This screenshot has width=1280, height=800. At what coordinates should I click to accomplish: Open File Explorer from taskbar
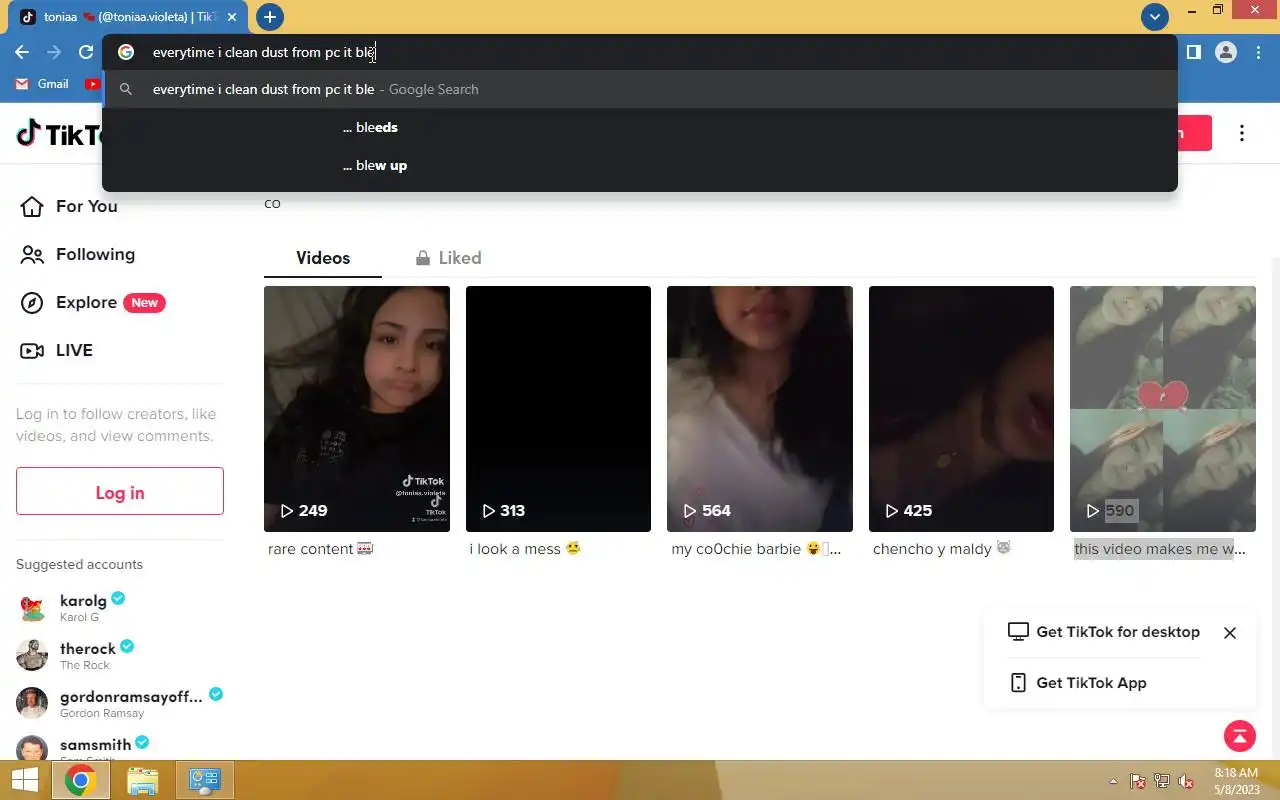click(143, 781)
